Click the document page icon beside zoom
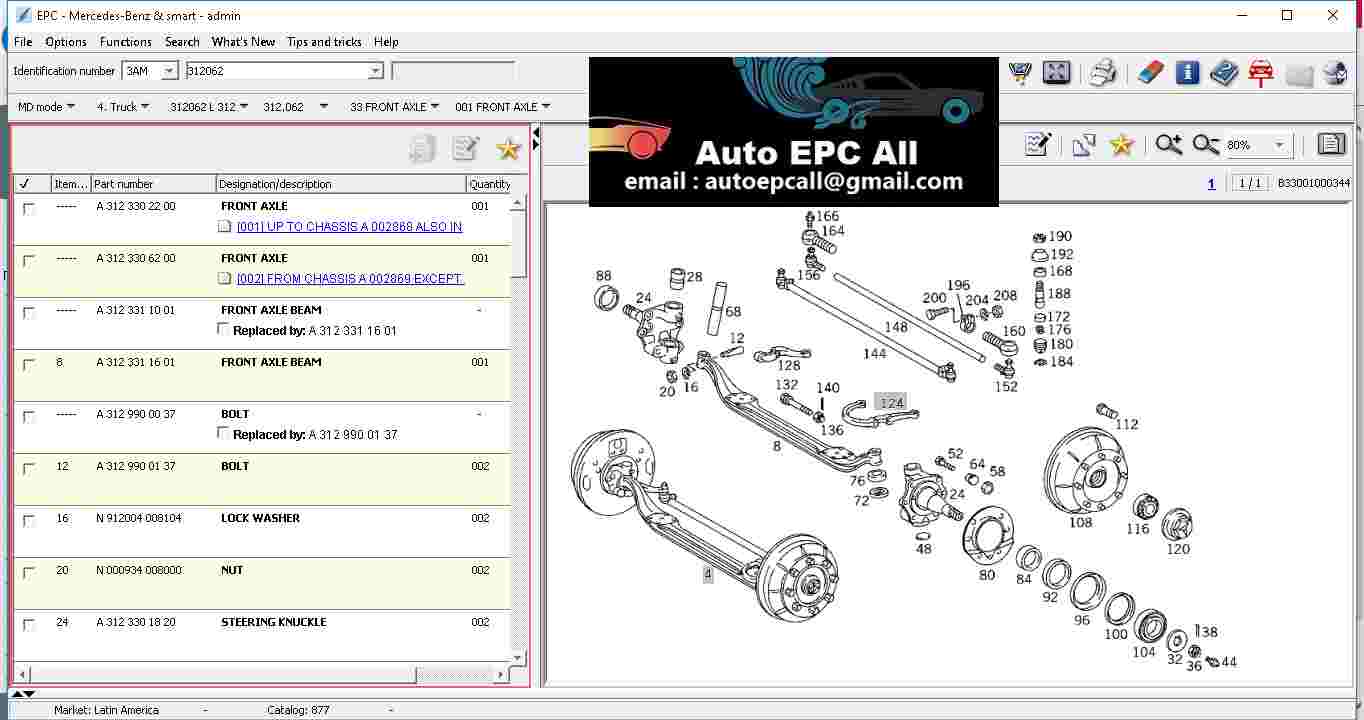Image resolution: width=1364 pixels, height=720 pixels. [1331, 145]
